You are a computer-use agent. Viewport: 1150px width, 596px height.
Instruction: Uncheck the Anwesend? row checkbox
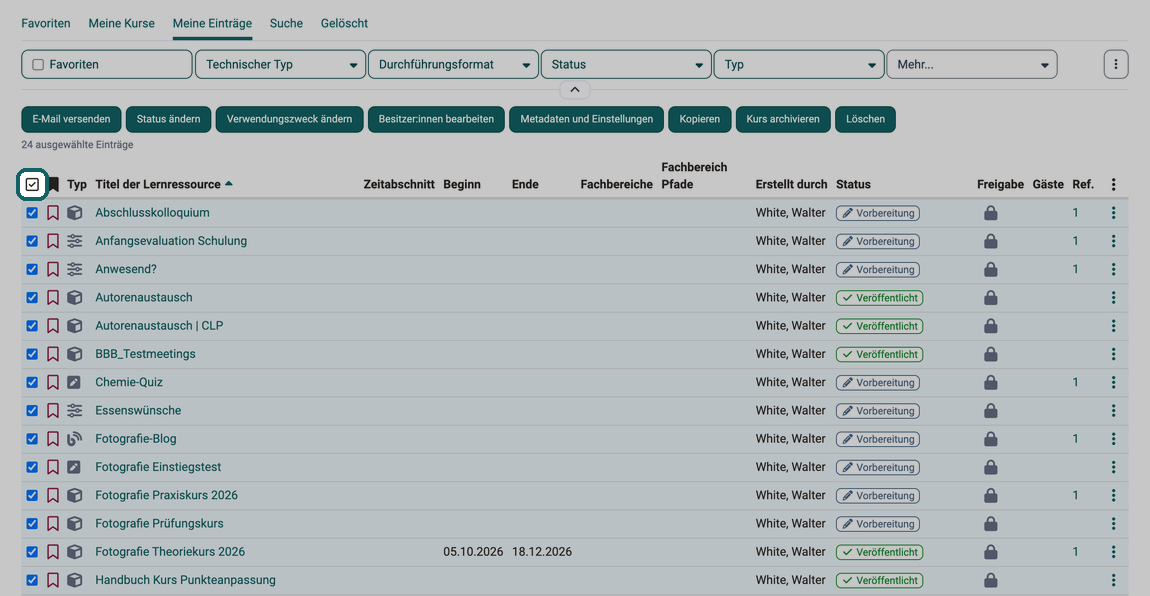[32, 269]
